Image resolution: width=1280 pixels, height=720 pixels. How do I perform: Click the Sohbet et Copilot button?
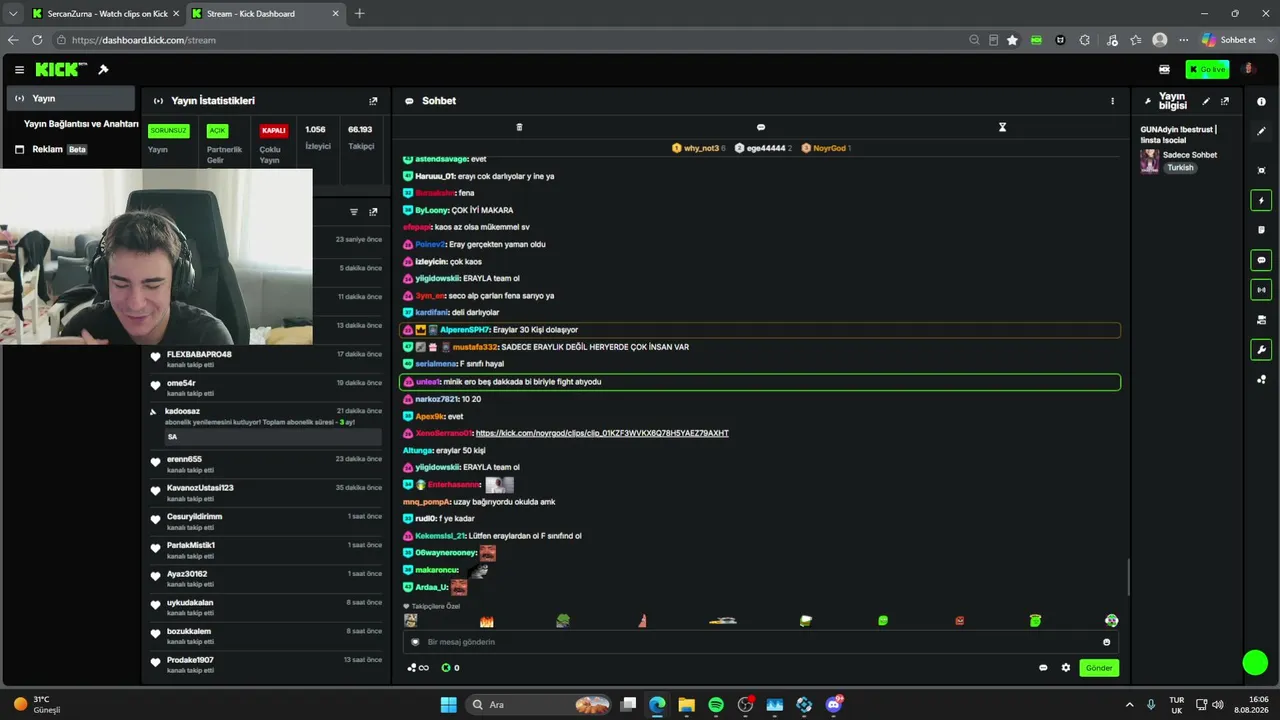click(x=1229, y=40)
